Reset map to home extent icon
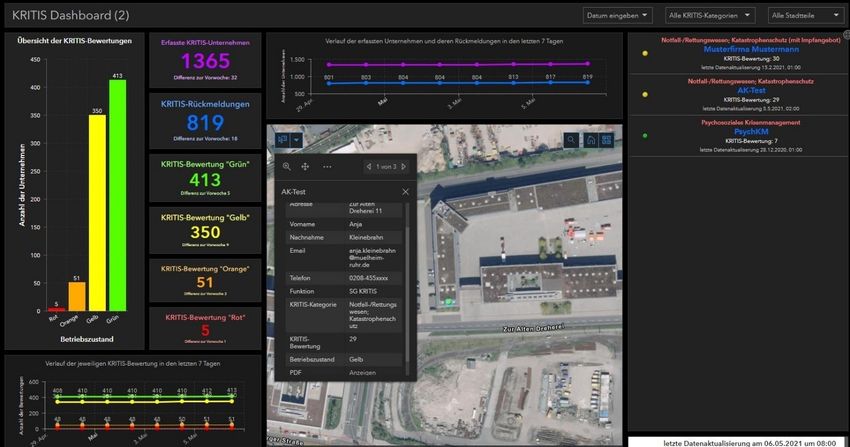The width and height of the screenshot is (850, 447). coord(591,140)
